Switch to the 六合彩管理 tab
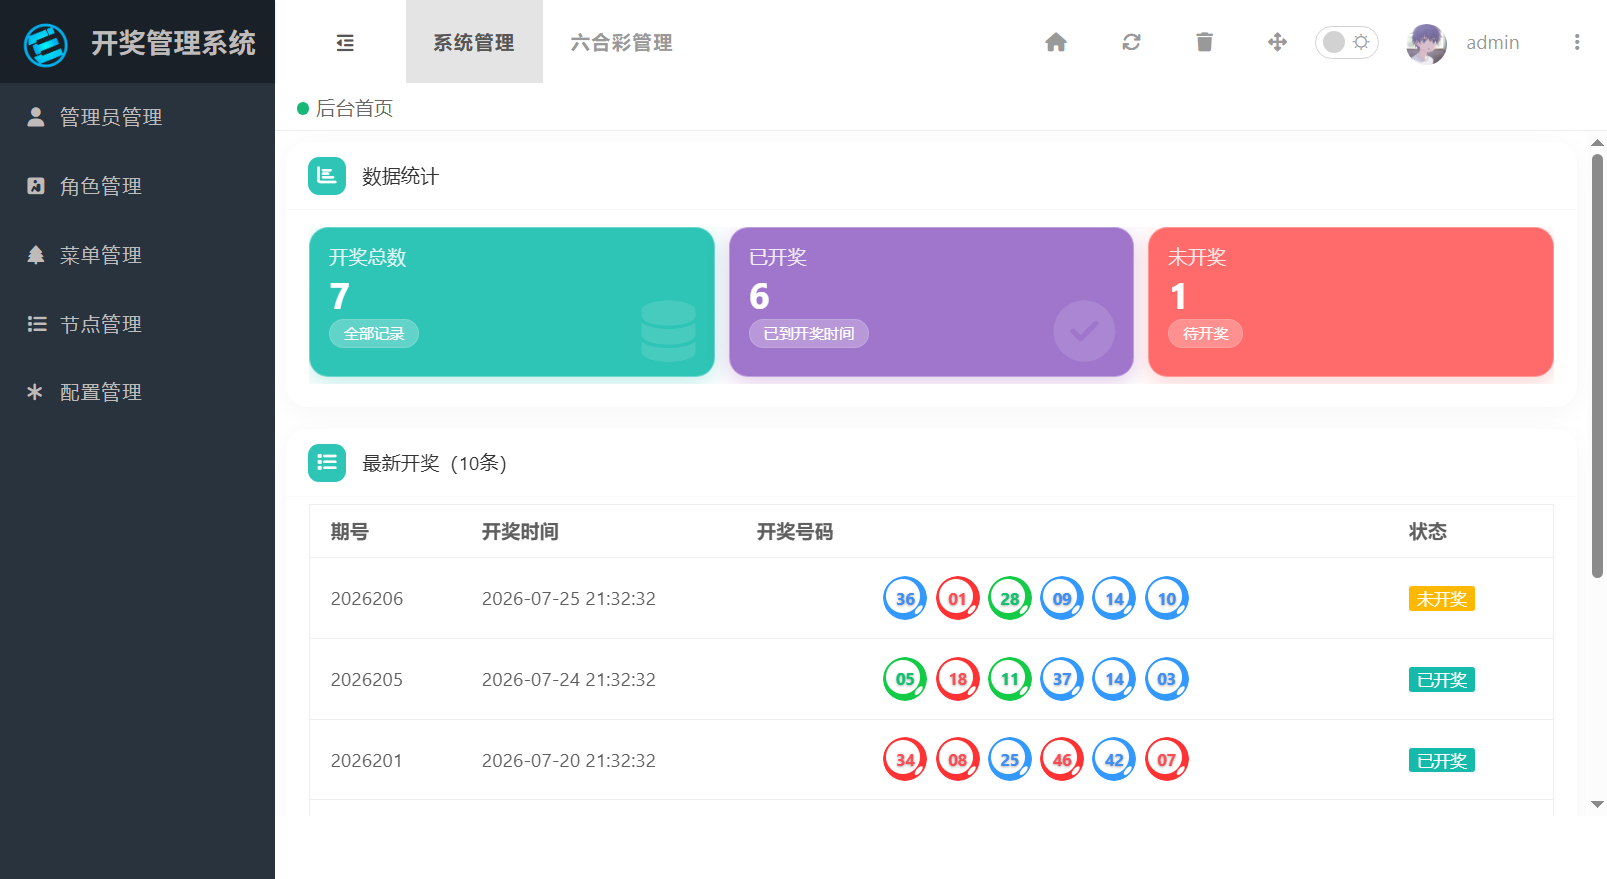This screenshot has width=1607, height=879. [x=621, y=42]
